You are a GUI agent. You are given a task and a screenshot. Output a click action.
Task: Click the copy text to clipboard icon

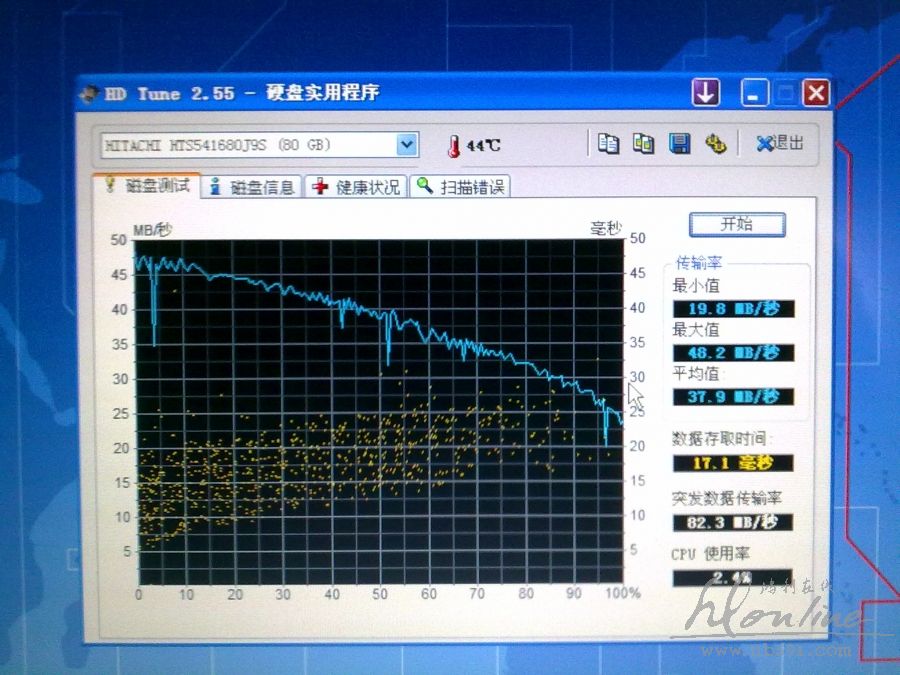[608, 144]
